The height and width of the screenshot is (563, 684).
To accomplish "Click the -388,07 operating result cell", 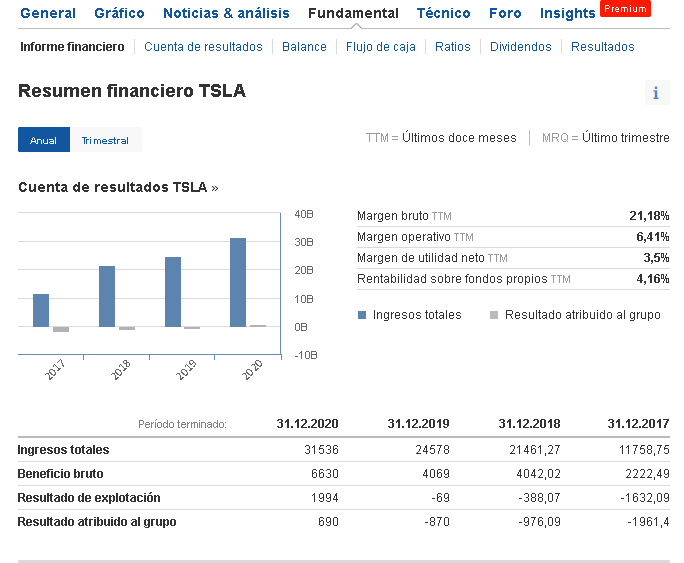I will pyautogui.click(x=539, y=498).
